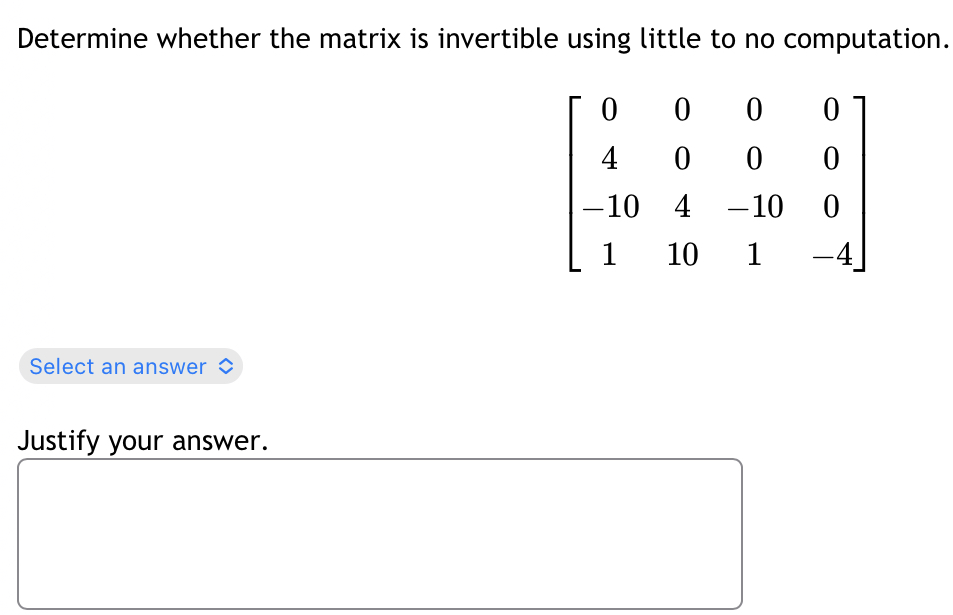Screen dimensions: 953x615
Task: Click the zero in the matrix top-left corner
Action: point(609,111)
